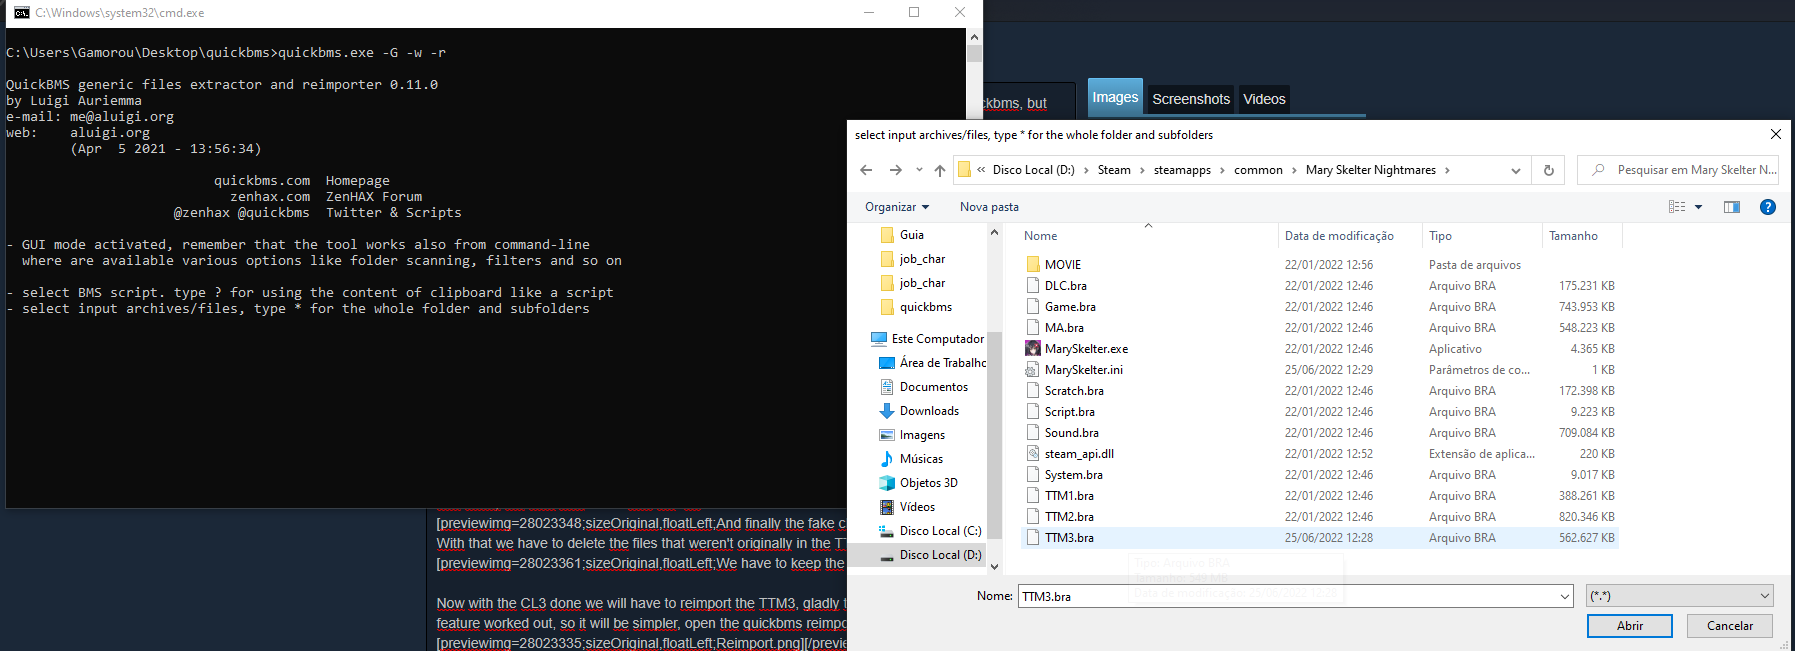The width and height of the screenshot is (1795, 651).
Task: Open the Organizar dropdown menu
Action: point(897,207)
